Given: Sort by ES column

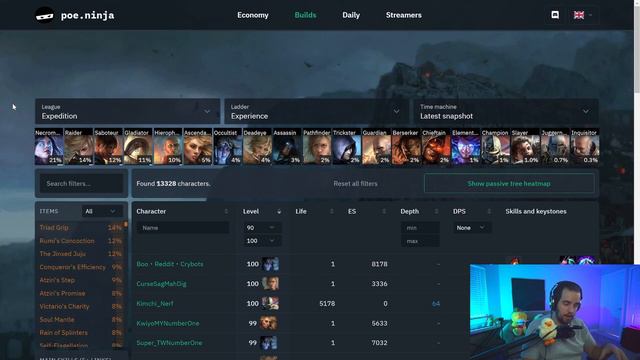Looking at the screenshot, I should pos(367,211).
